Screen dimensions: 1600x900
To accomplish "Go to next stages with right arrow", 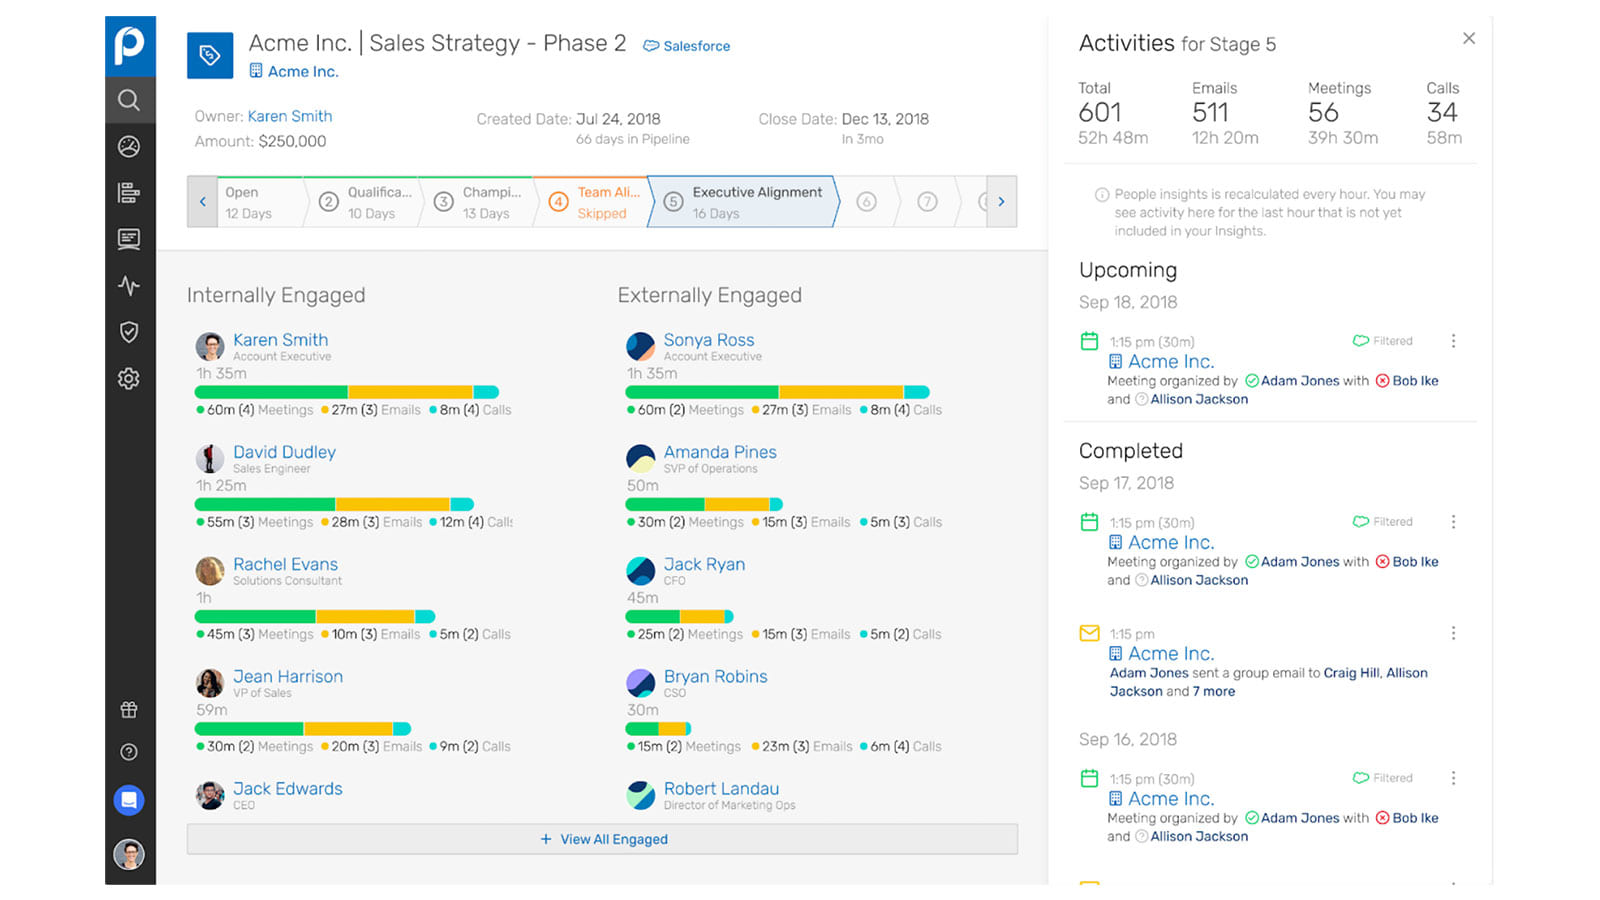I will pos(1001,202).
